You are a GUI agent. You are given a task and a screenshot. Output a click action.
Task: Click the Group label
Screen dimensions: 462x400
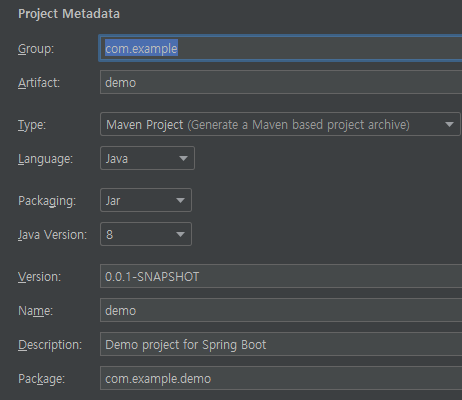[36, 49]
